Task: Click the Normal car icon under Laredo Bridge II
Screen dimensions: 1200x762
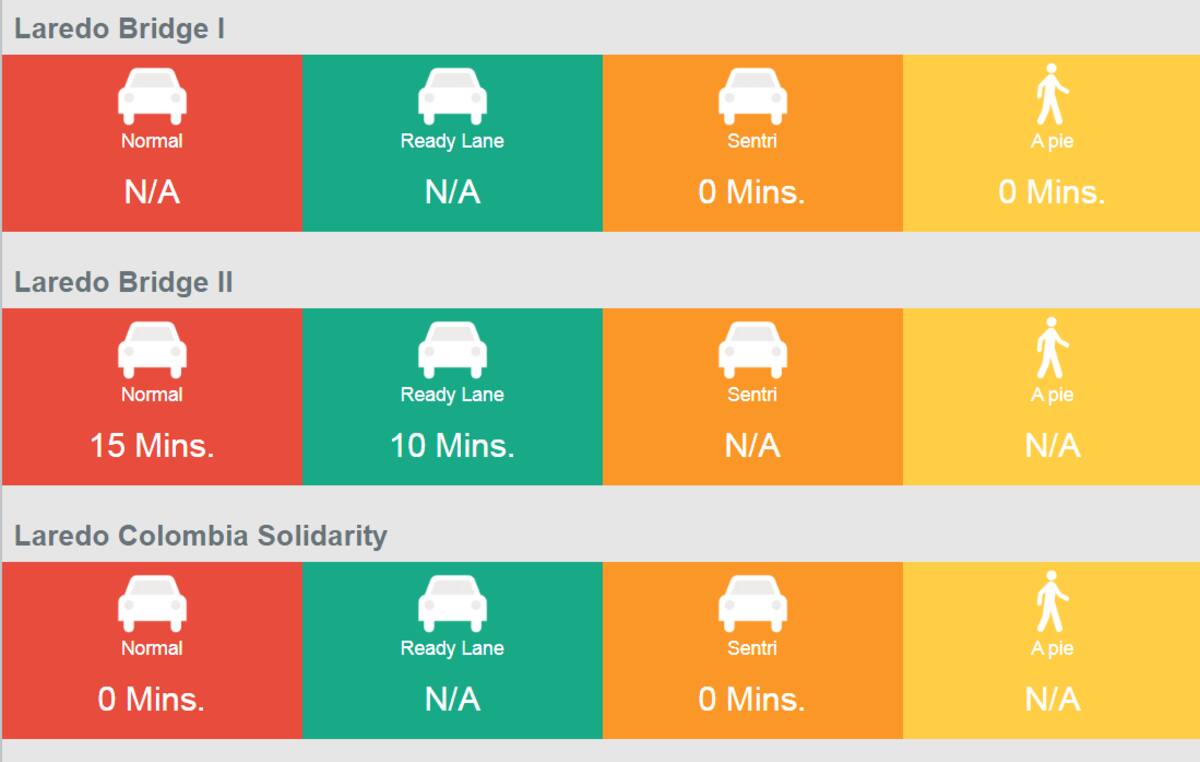Action: tap(152, 350)
